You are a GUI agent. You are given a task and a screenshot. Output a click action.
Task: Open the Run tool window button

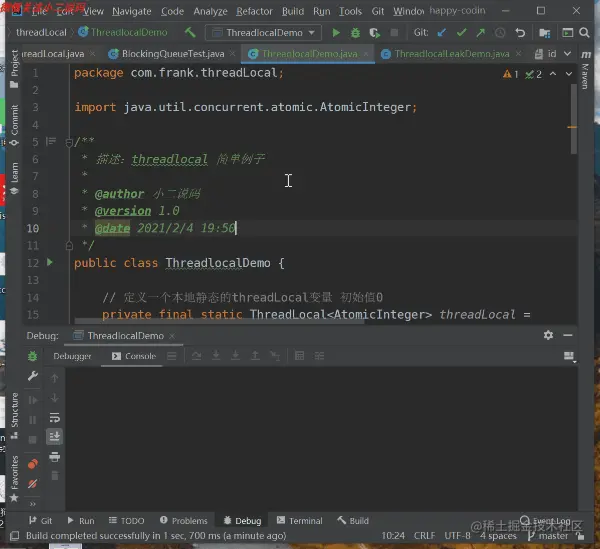(x=81, y=521)
